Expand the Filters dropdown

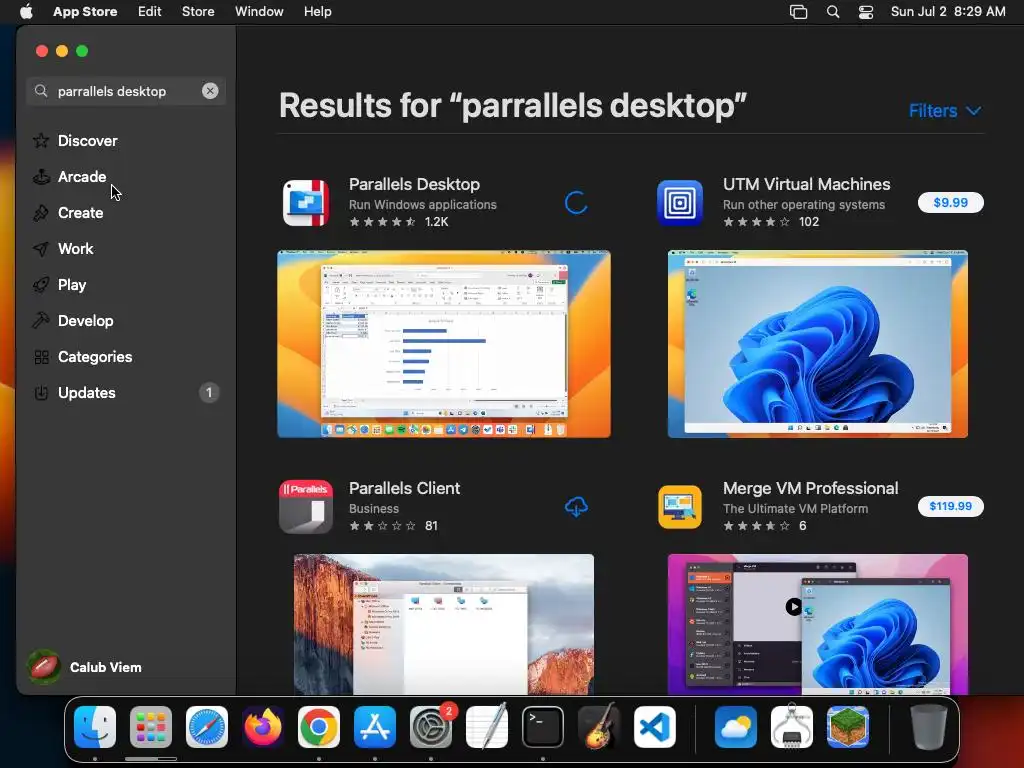pyautogui.click(x=945, y=111)
